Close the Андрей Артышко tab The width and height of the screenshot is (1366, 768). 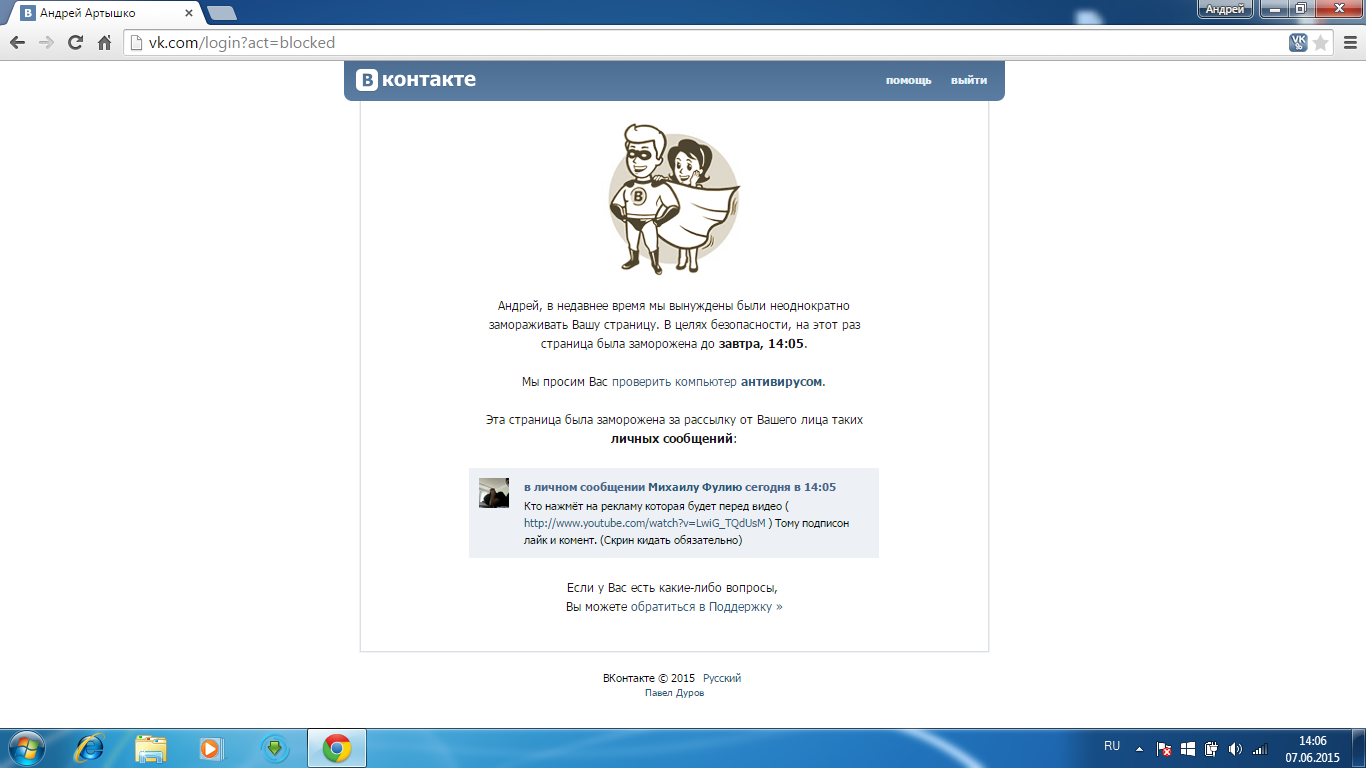[189, 14]
